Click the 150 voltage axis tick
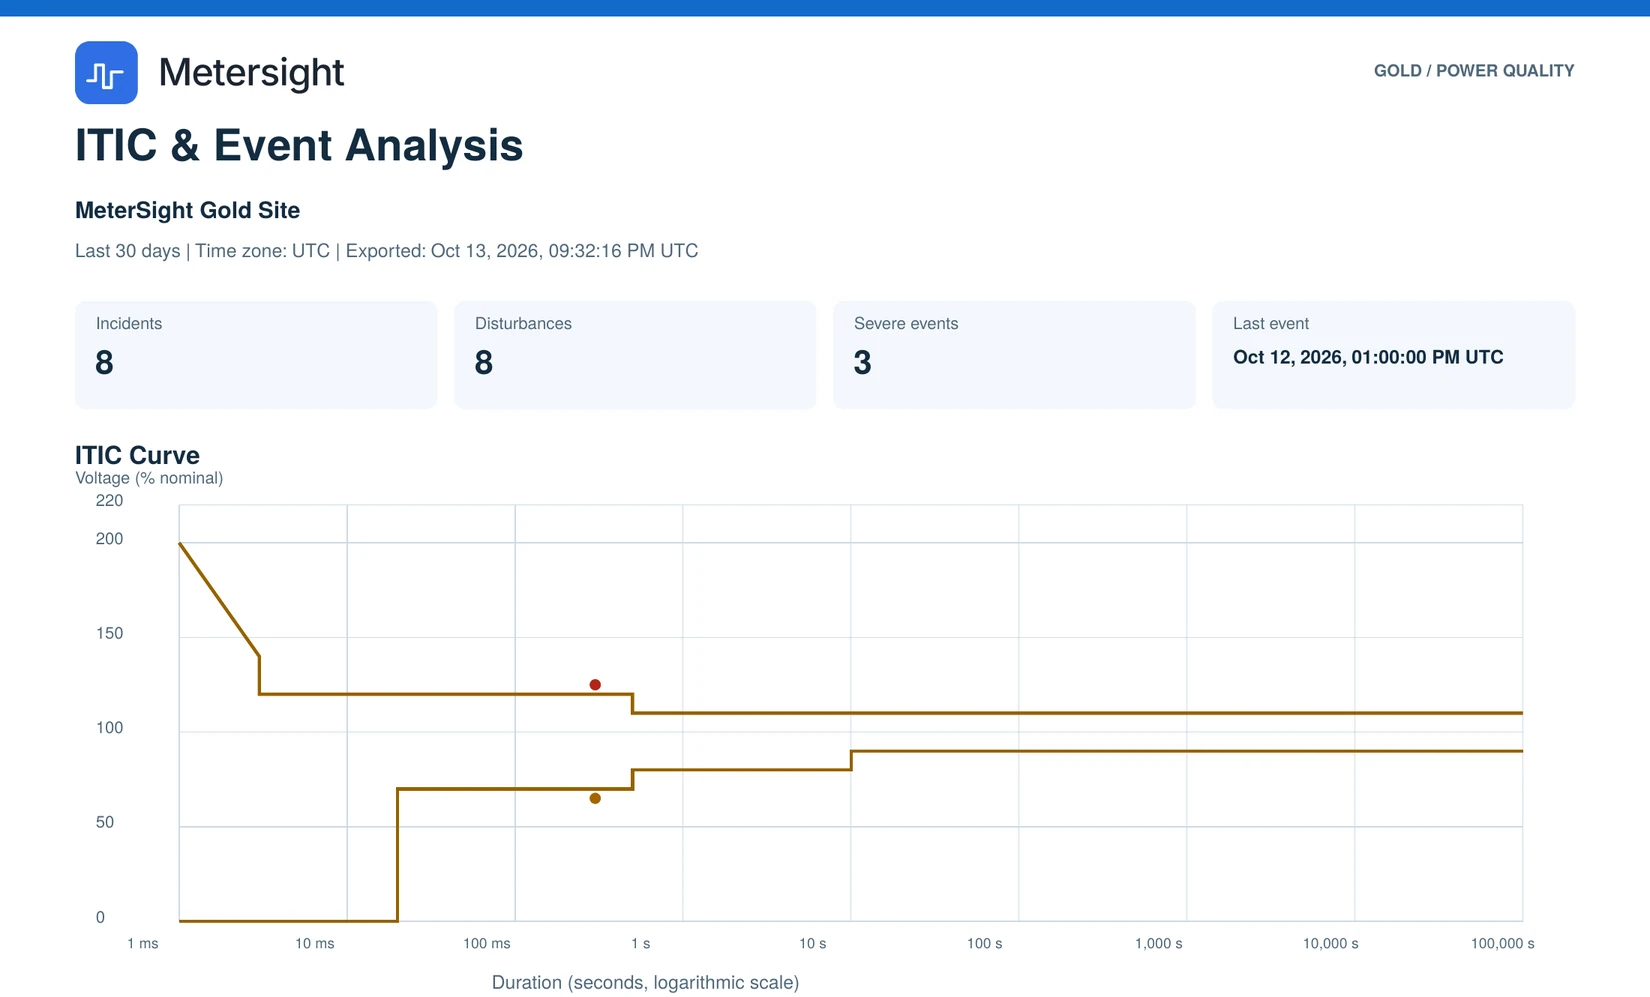This screenshot has height=997, width=1650. click(109, 633)
